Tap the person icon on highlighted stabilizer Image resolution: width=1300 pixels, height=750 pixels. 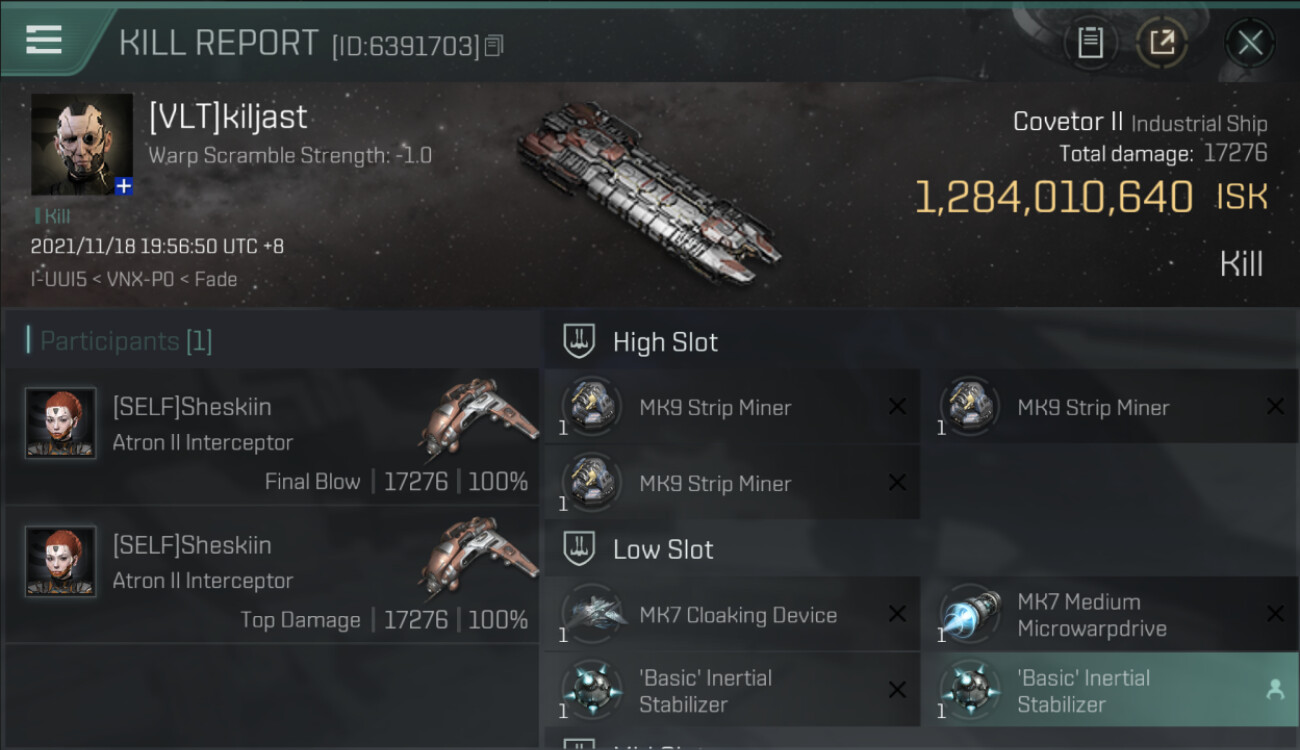1275,689
